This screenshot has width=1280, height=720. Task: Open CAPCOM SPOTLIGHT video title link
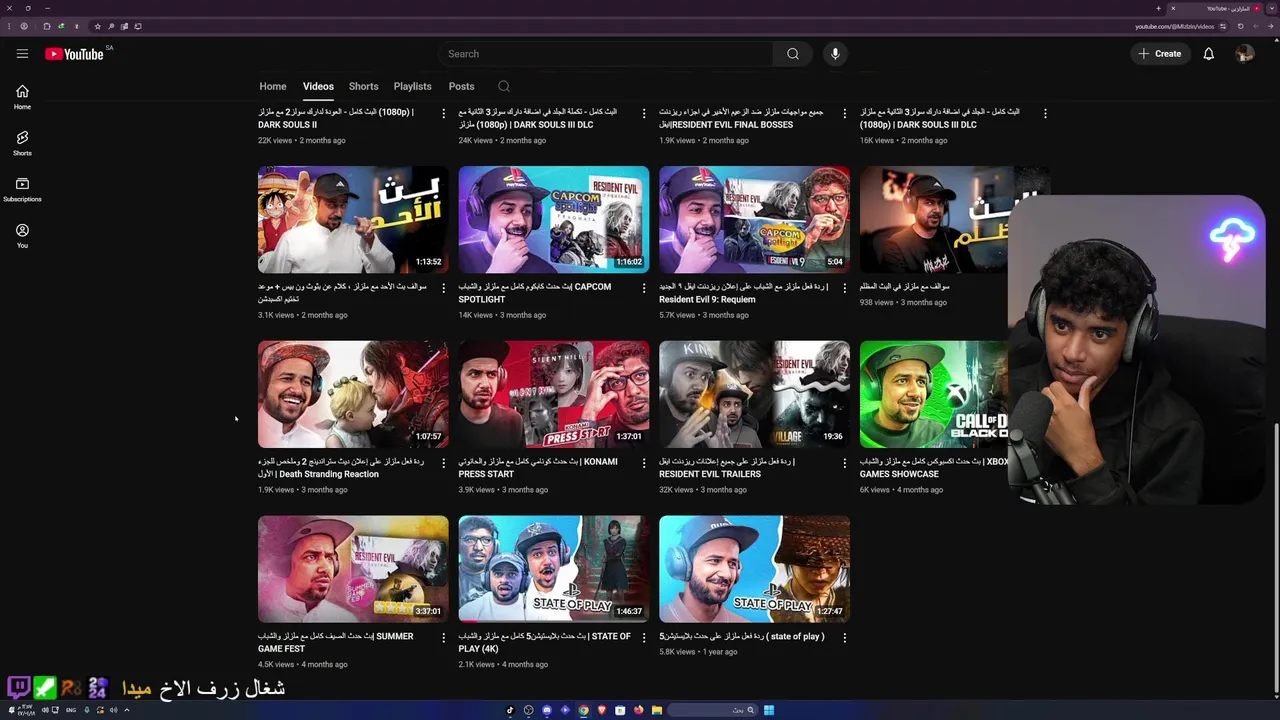coord(534,293)
